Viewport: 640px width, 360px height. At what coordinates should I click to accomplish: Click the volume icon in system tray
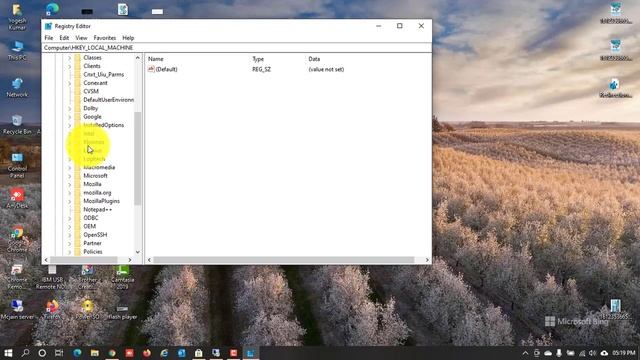tap(593, 353)
